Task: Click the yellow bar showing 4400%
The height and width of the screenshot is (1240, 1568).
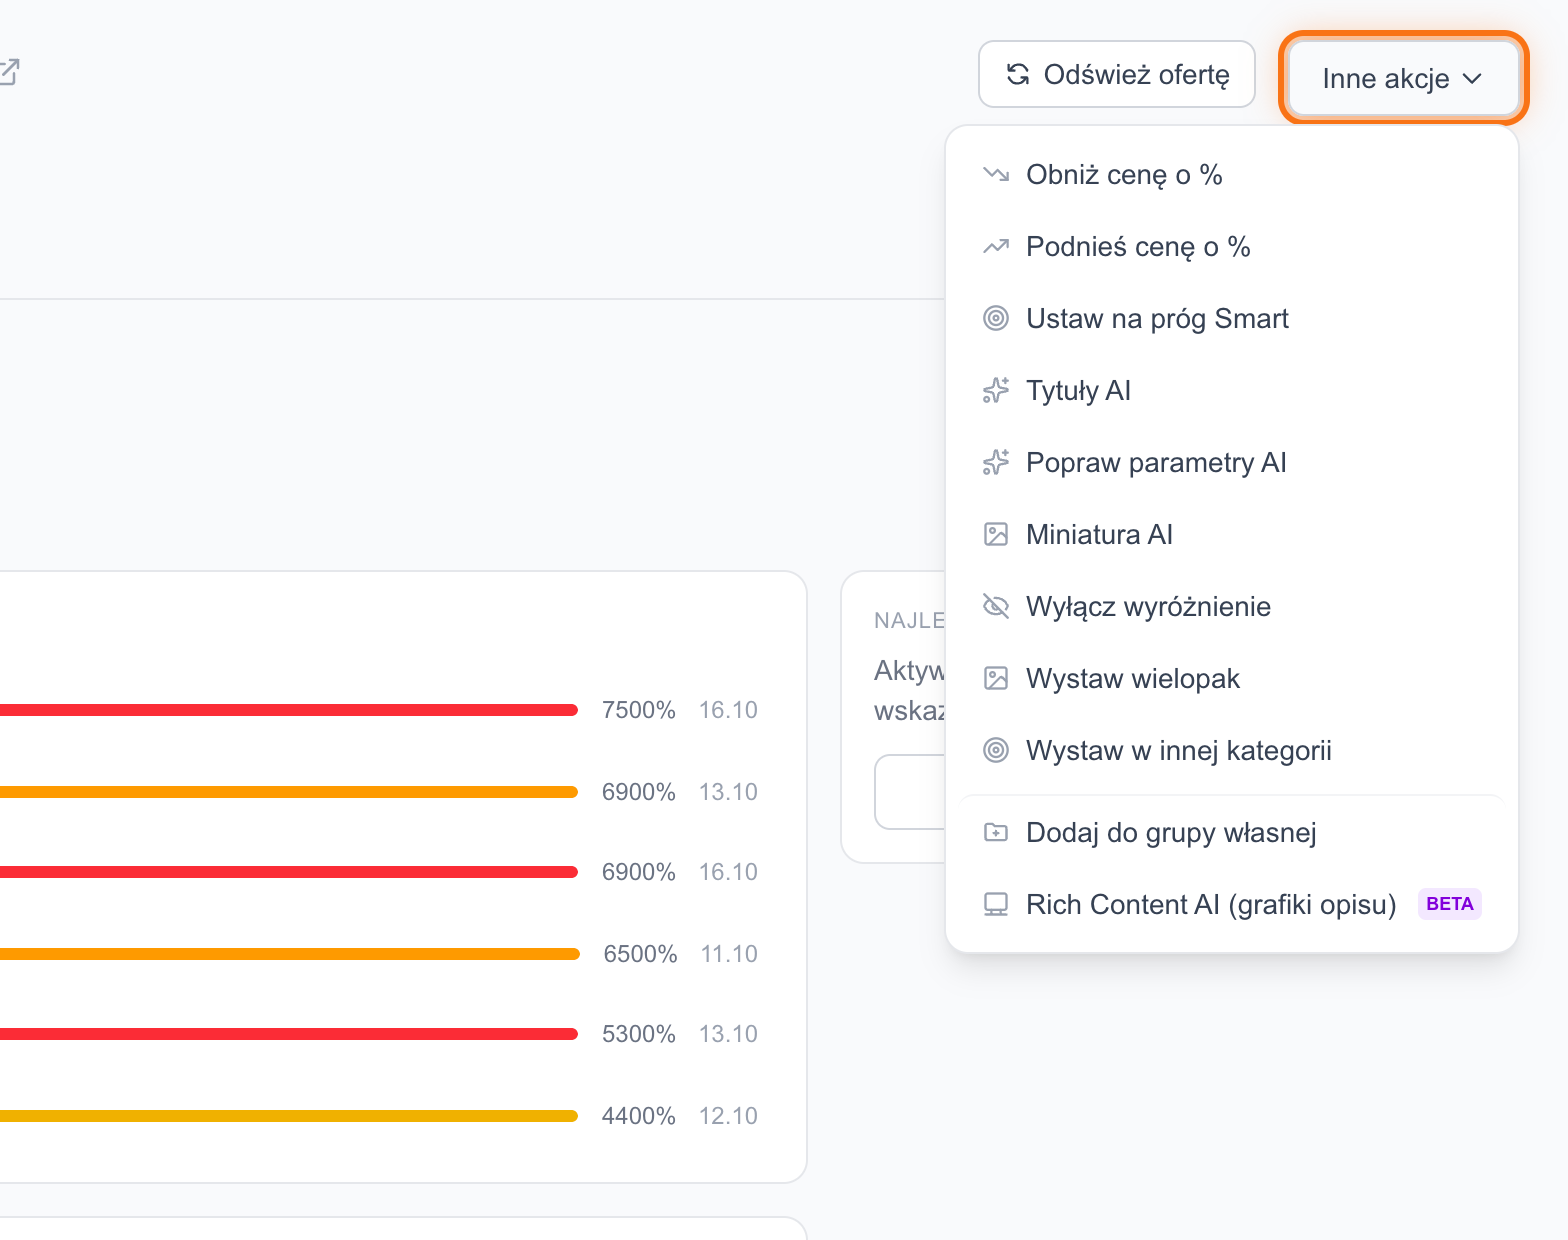Action: click(289, 1116)
